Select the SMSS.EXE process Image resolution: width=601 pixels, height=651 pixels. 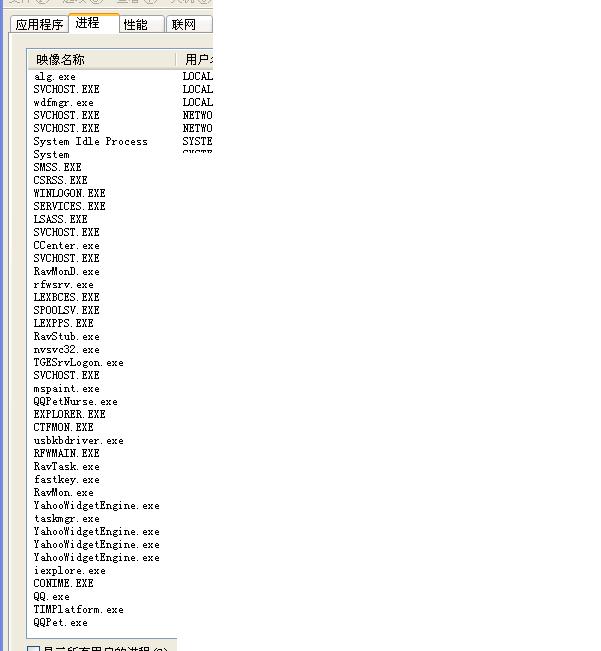57,167
